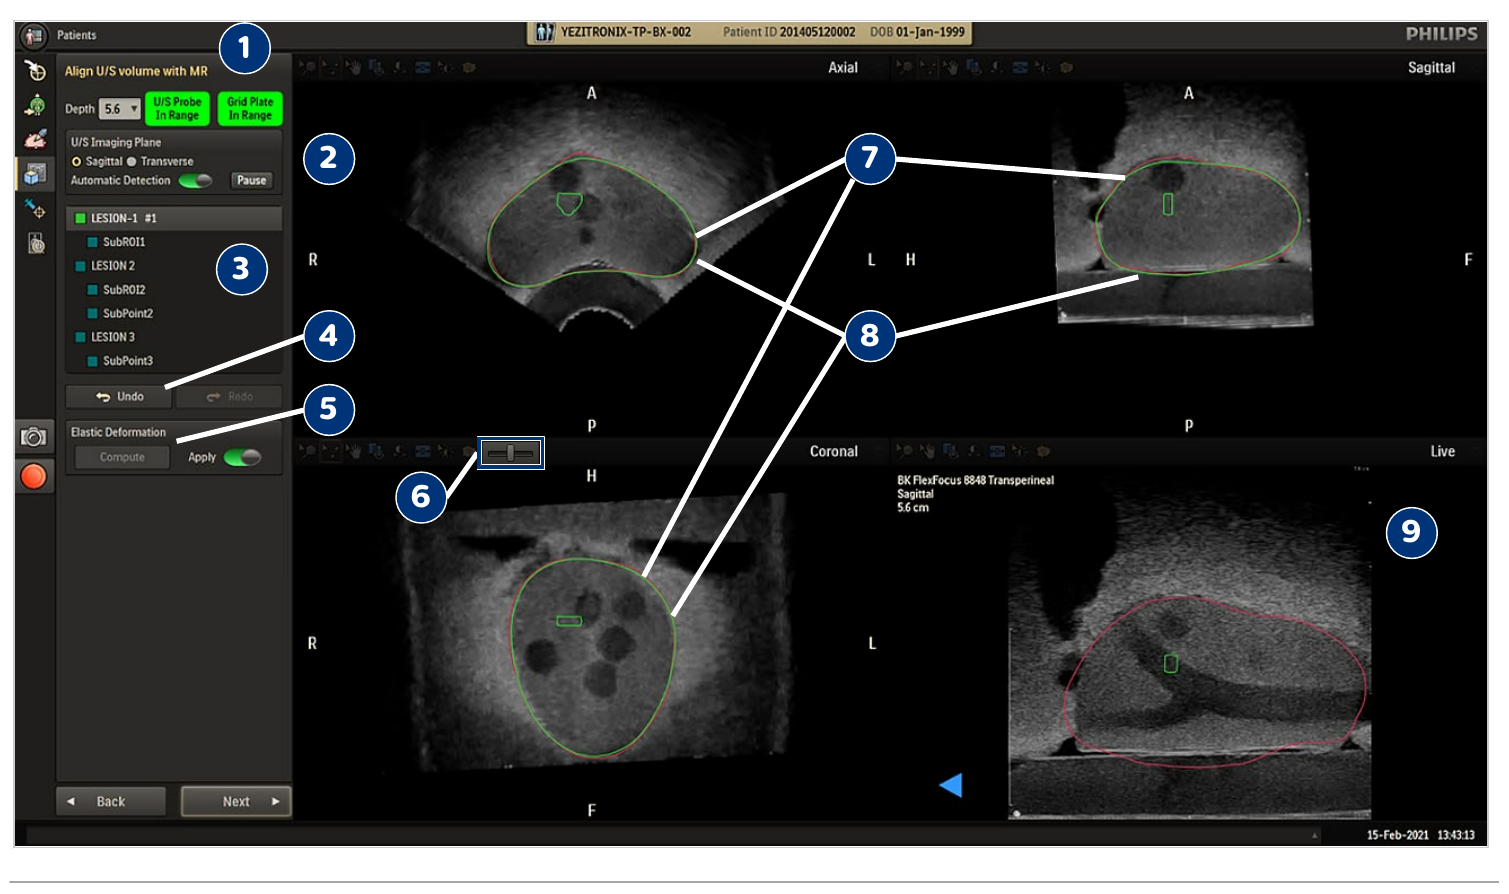This screenshot has width=1509, height=894.
Task: Click the red record button
Action: click(x=34, y=476)
